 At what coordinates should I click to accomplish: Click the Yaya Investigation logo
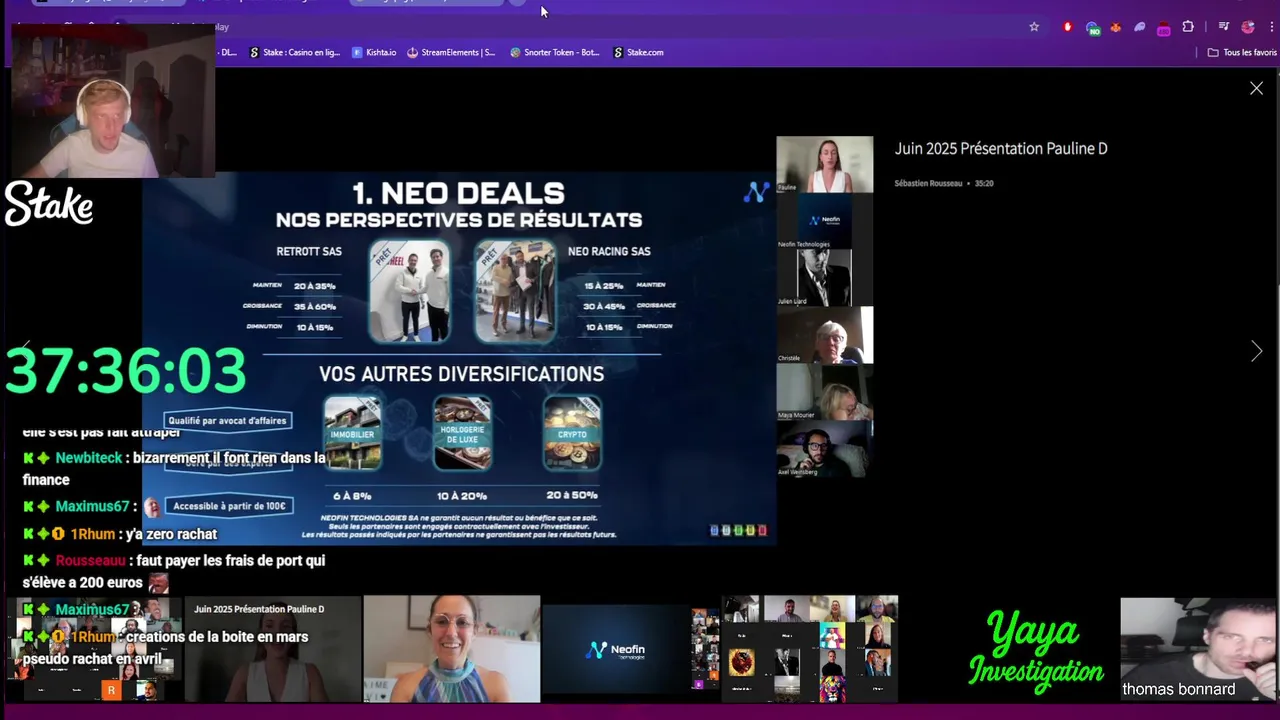tap(1036, 652)
